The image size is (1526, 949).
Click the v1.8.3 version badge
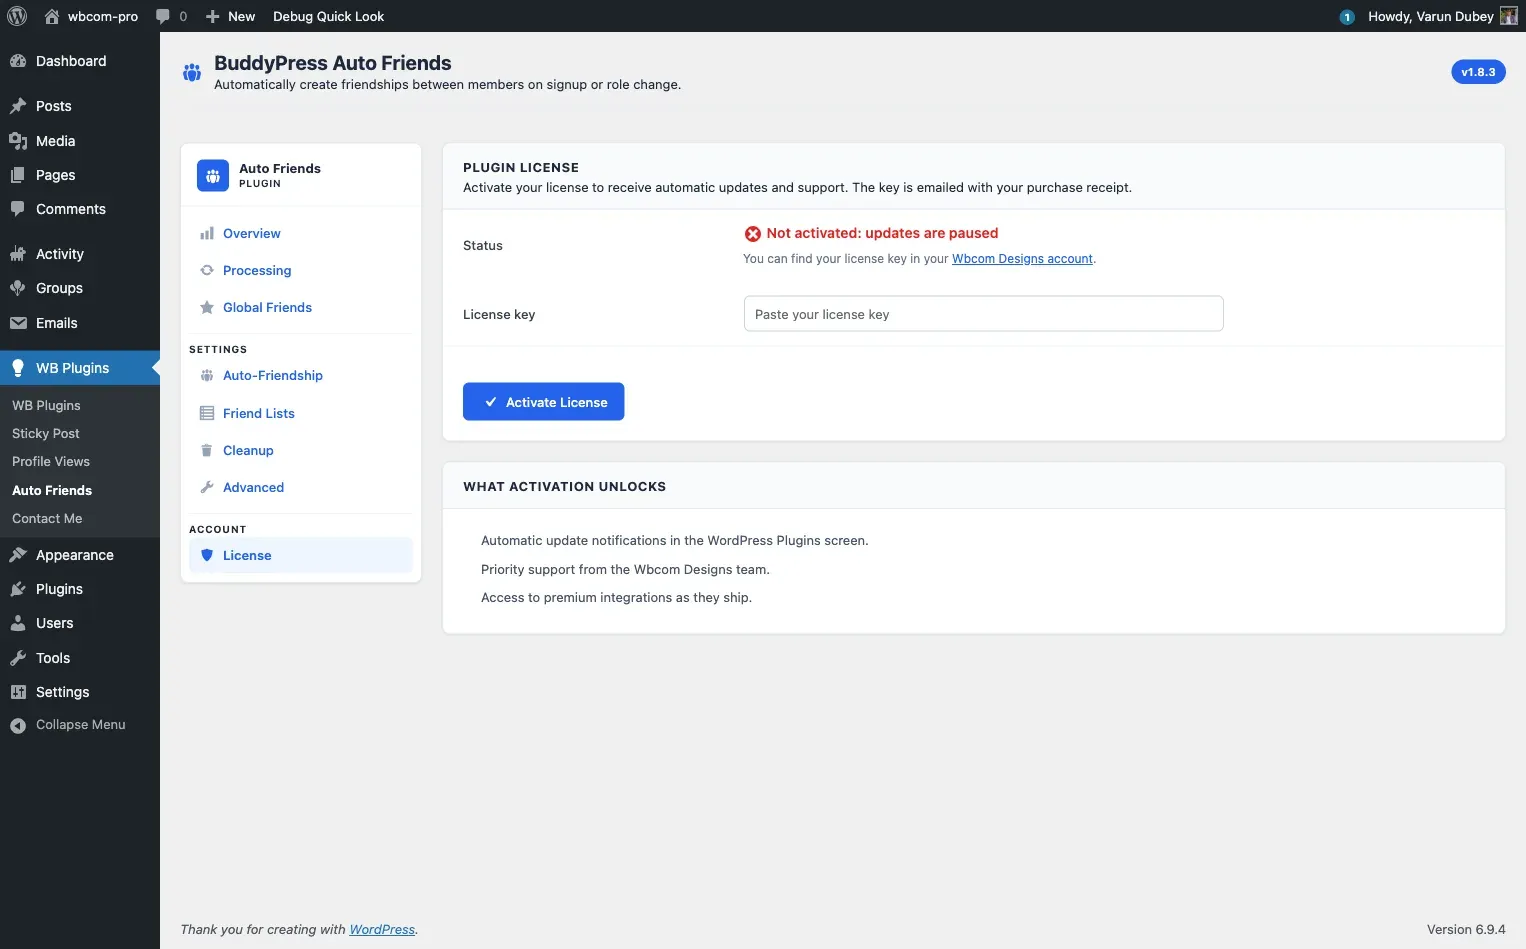[x=1478, y=72]
